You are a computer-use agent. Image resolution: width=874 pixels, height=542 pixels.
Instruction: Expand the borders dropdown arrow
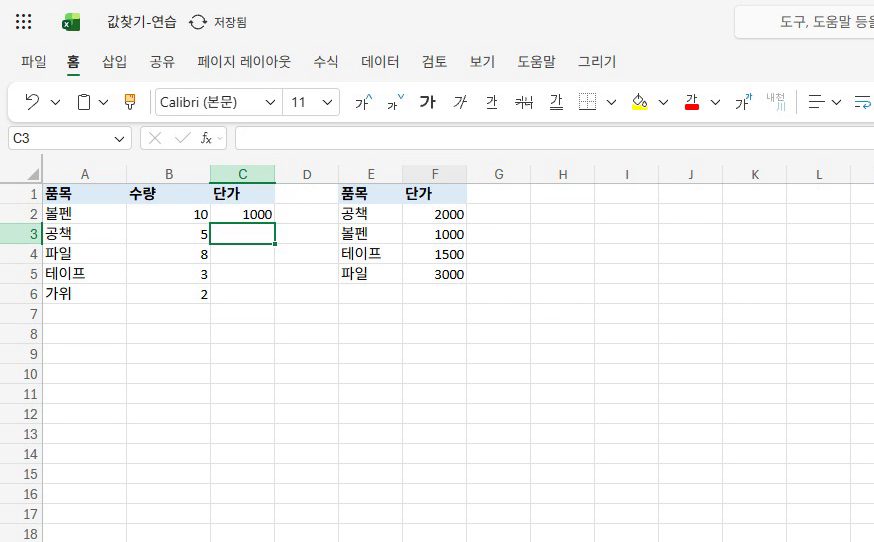point(611,103)
